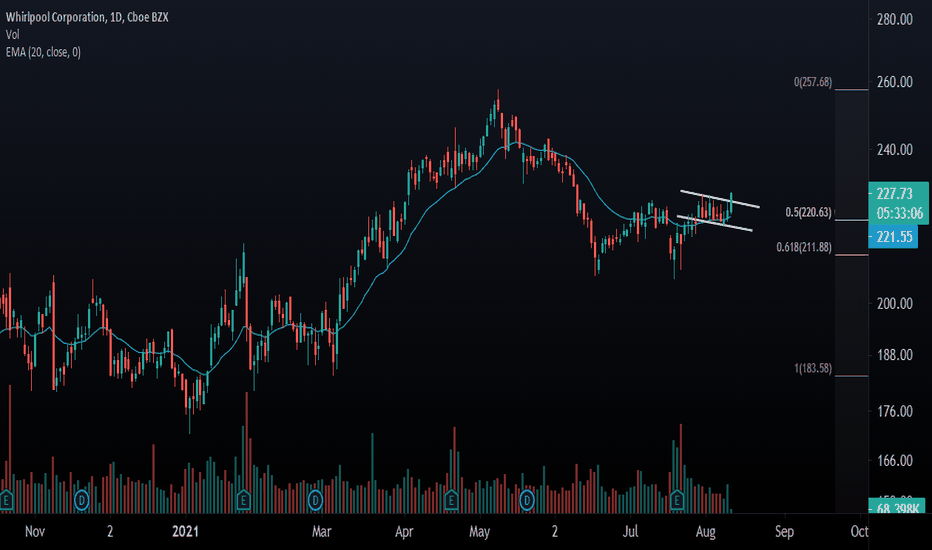Click the earnings E marker left of Nov
Viewport: 932px width, 550px height.
coord(6,501)
